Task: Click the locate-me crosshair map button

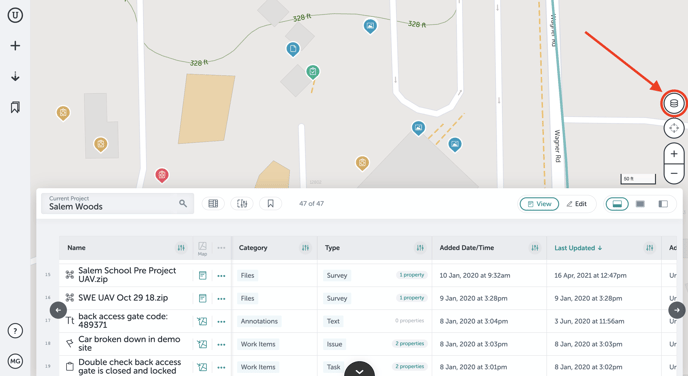Action: pos(674,129)
